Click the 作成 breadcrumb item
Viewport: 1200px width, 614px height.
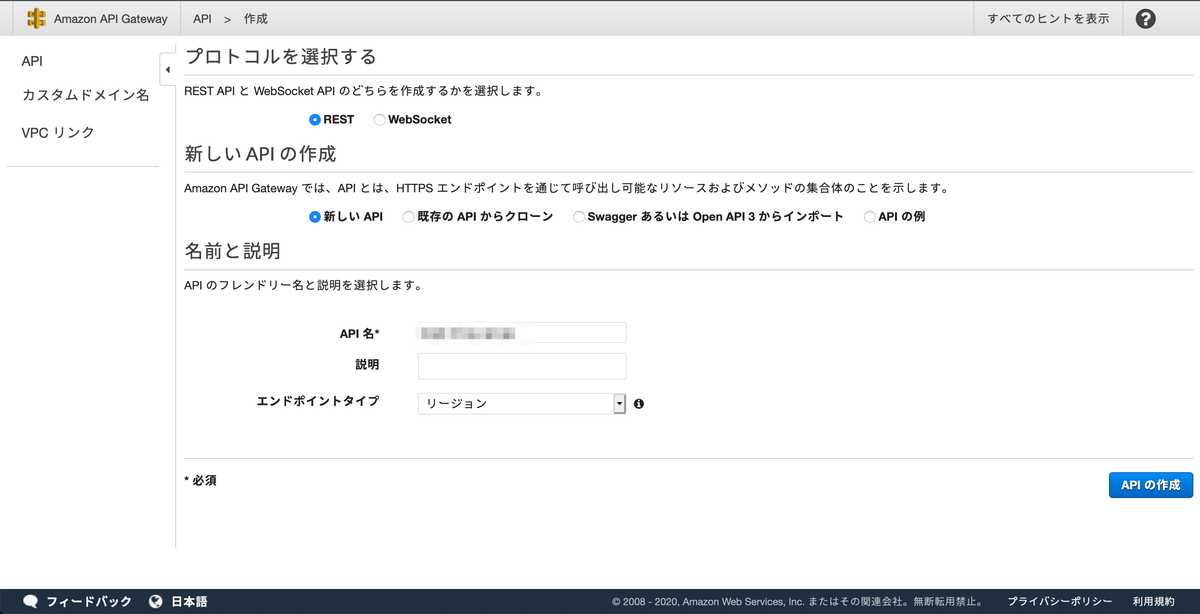tap(256, 18)
